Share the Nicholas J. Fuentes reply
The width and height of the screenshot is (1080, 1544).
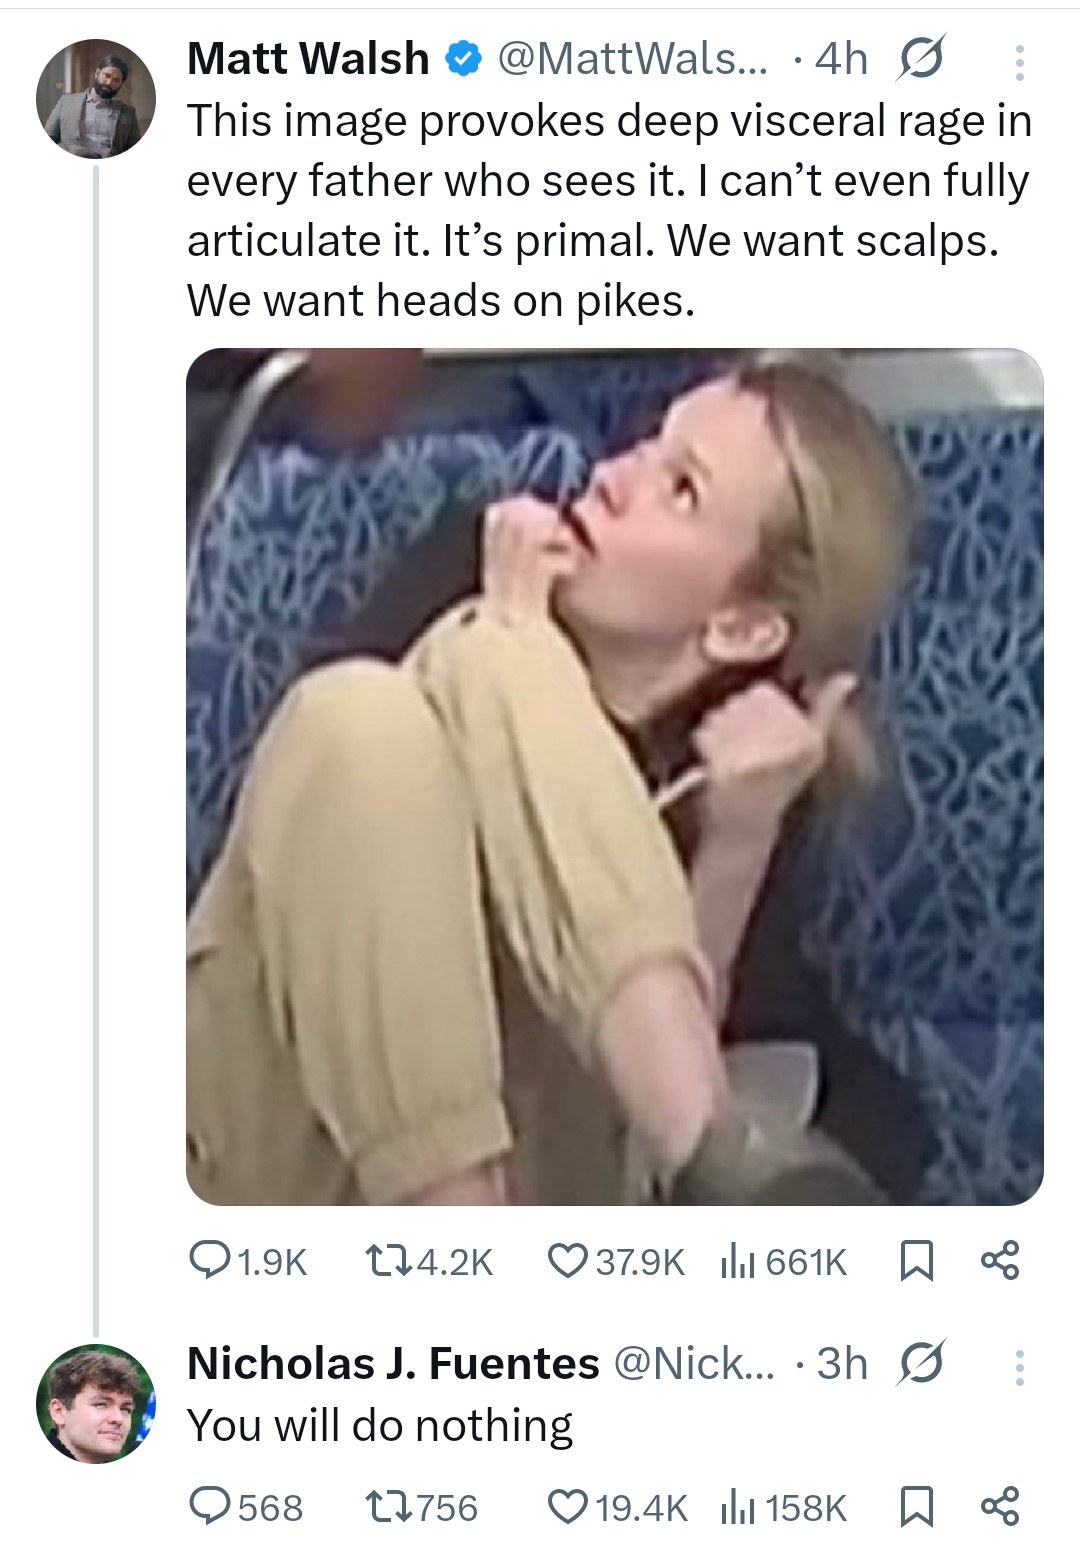(x=1000, y=1506)
